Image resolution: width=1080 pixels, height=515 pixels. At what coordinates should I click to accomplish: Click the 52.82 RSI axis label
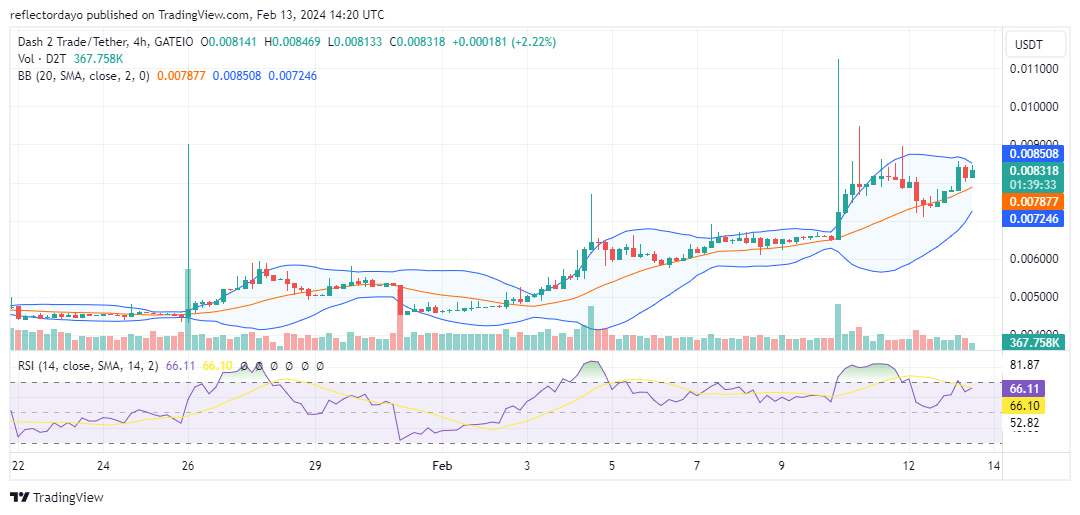[1024, 422]
